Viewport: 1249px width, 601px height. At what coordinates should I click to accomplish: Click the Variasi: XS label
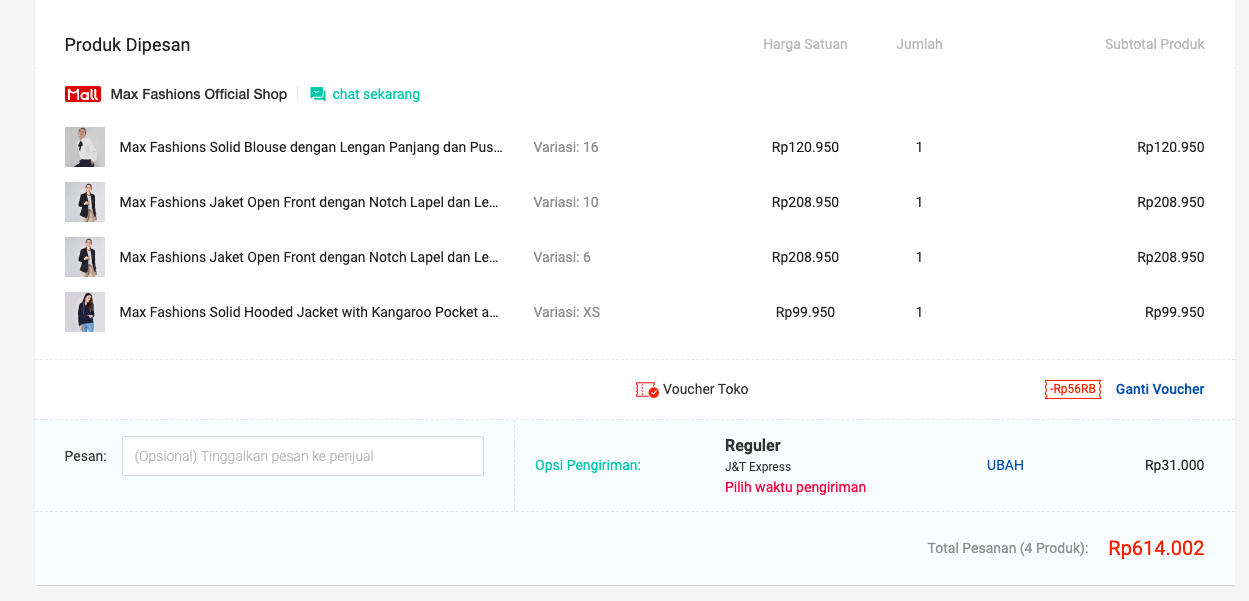567,312
